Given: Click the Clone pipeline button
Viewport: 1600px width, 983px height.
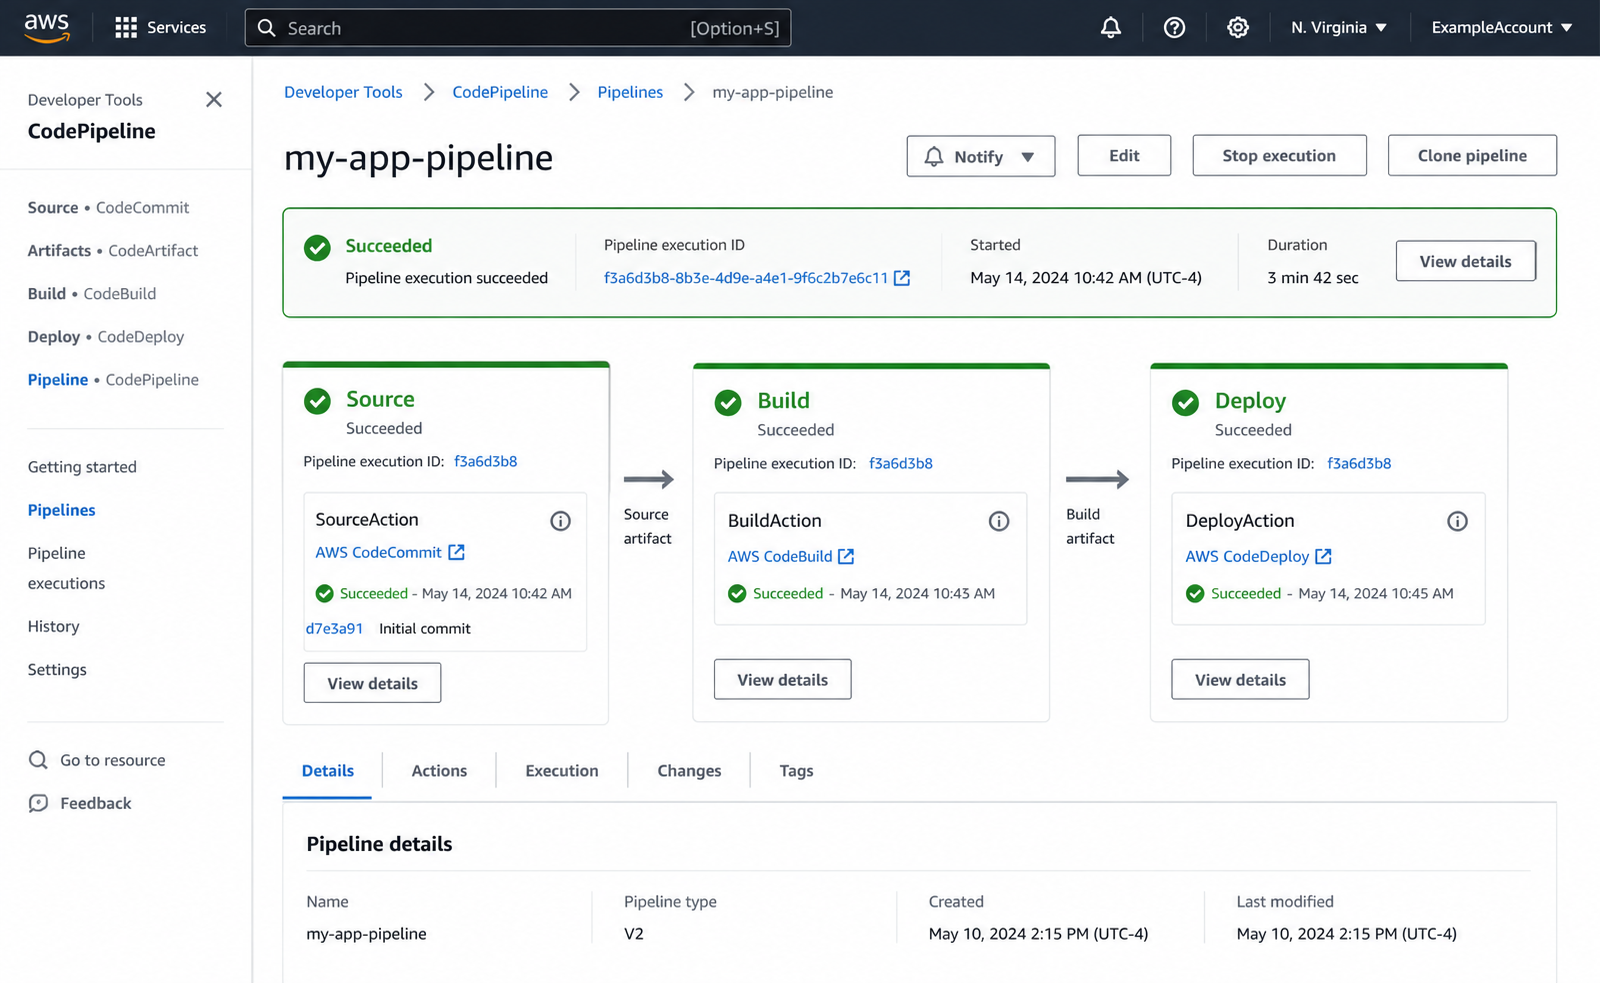Looking at the screenshot, I should (x=1472, y=156).
